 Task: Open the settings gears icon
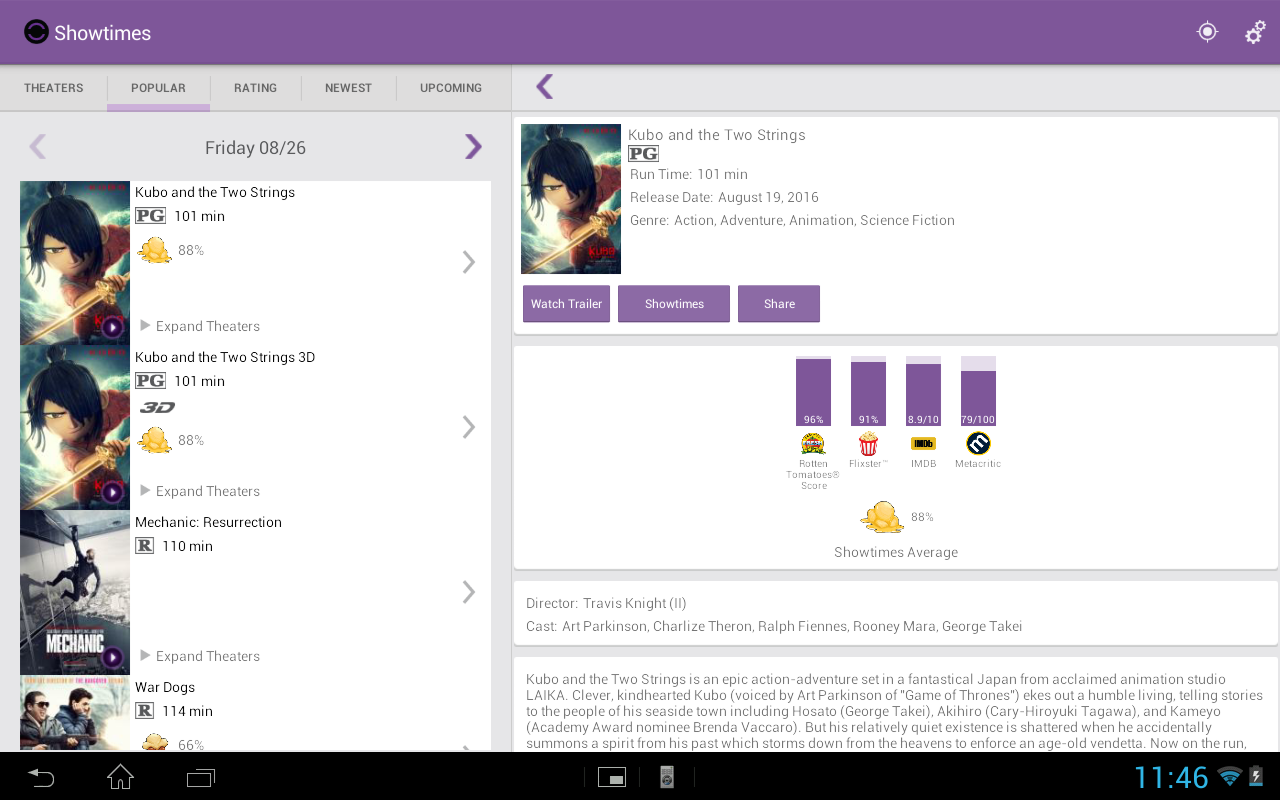click(1255, 33)
